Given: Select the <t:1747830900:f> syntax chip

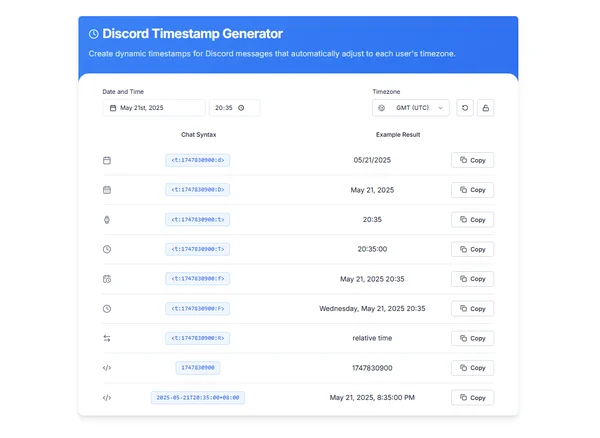Looking at the screenshot, I should pyautogui.click(x=197, y=278).
